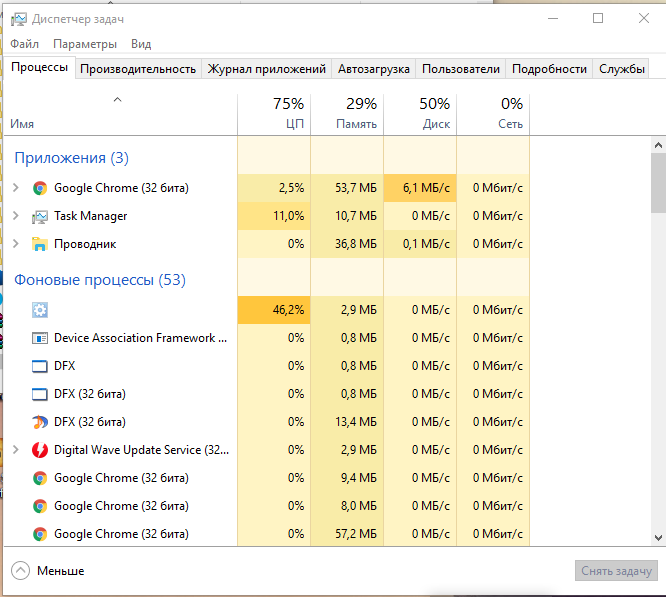Click the 9,4 МБ memory value
666x597 pixels.
coord(359,478)
